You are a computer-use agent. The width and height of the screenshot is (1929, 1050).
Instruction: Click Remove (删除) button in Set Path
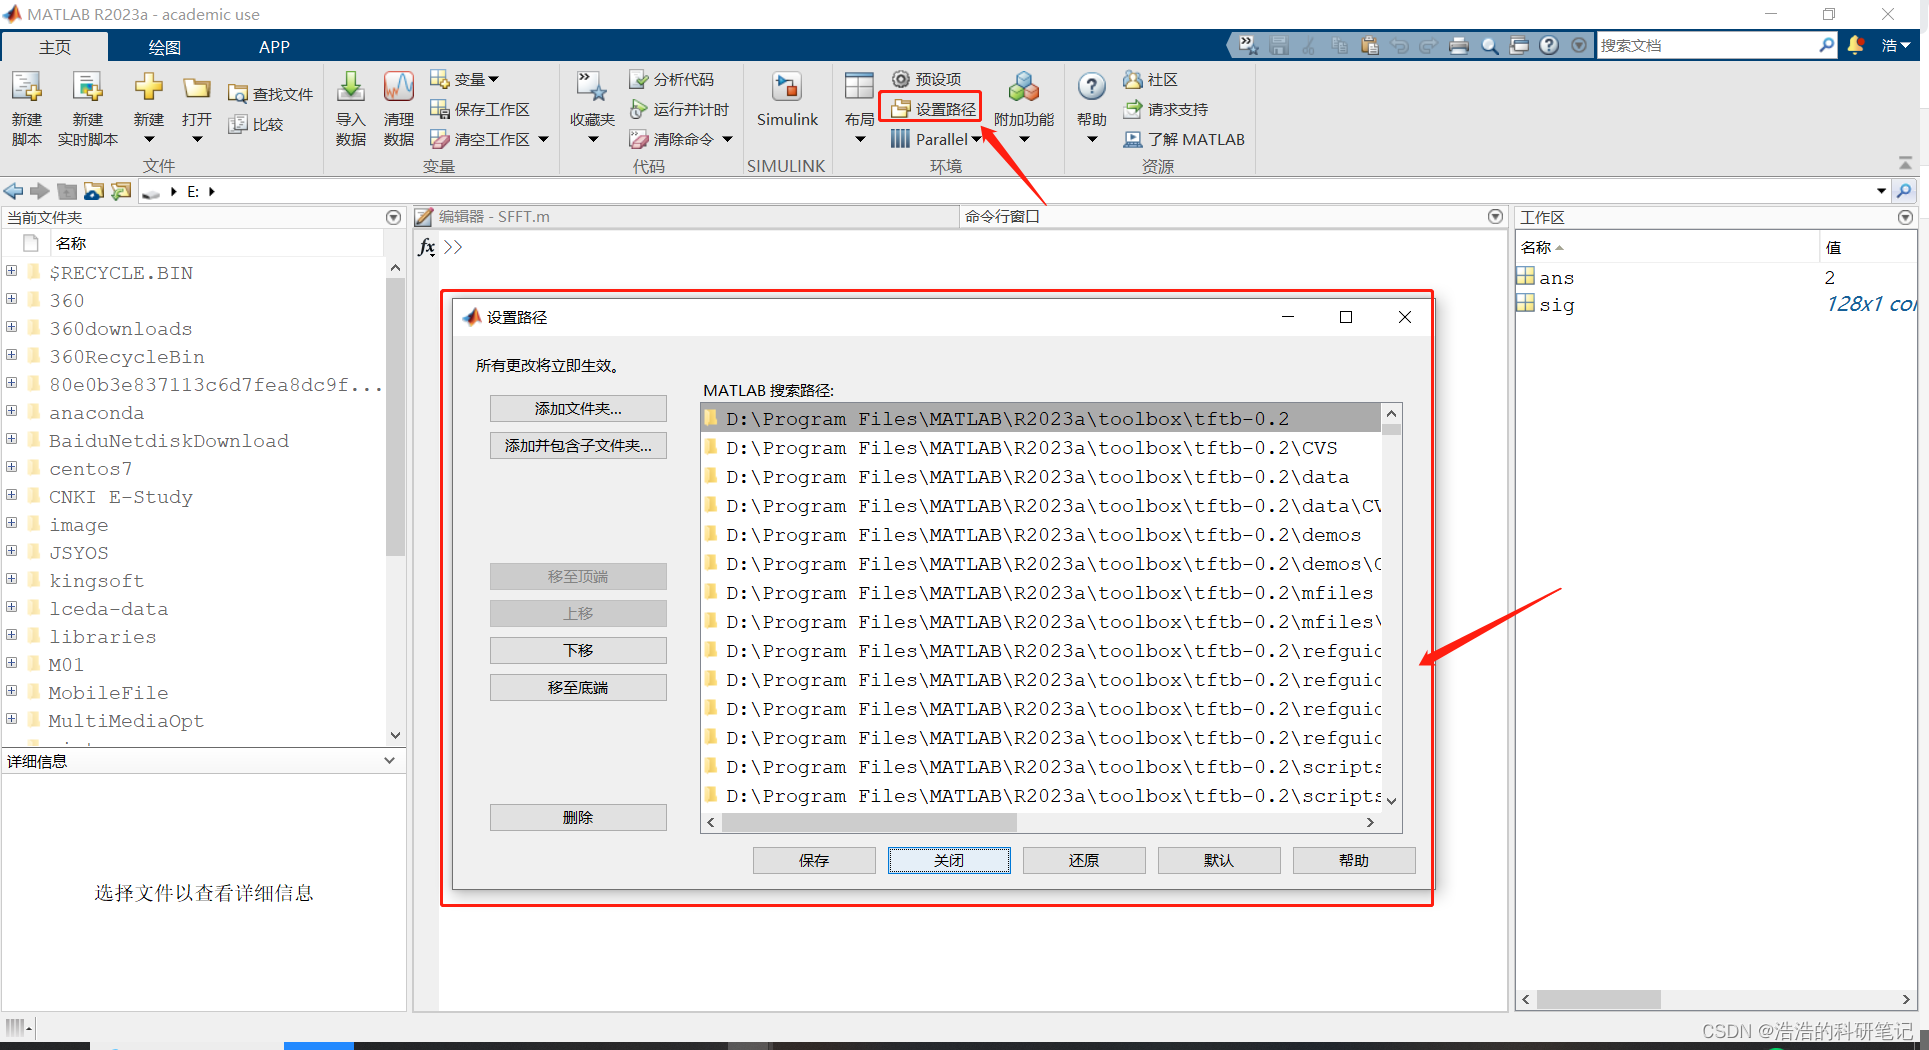tap(578, 817)
